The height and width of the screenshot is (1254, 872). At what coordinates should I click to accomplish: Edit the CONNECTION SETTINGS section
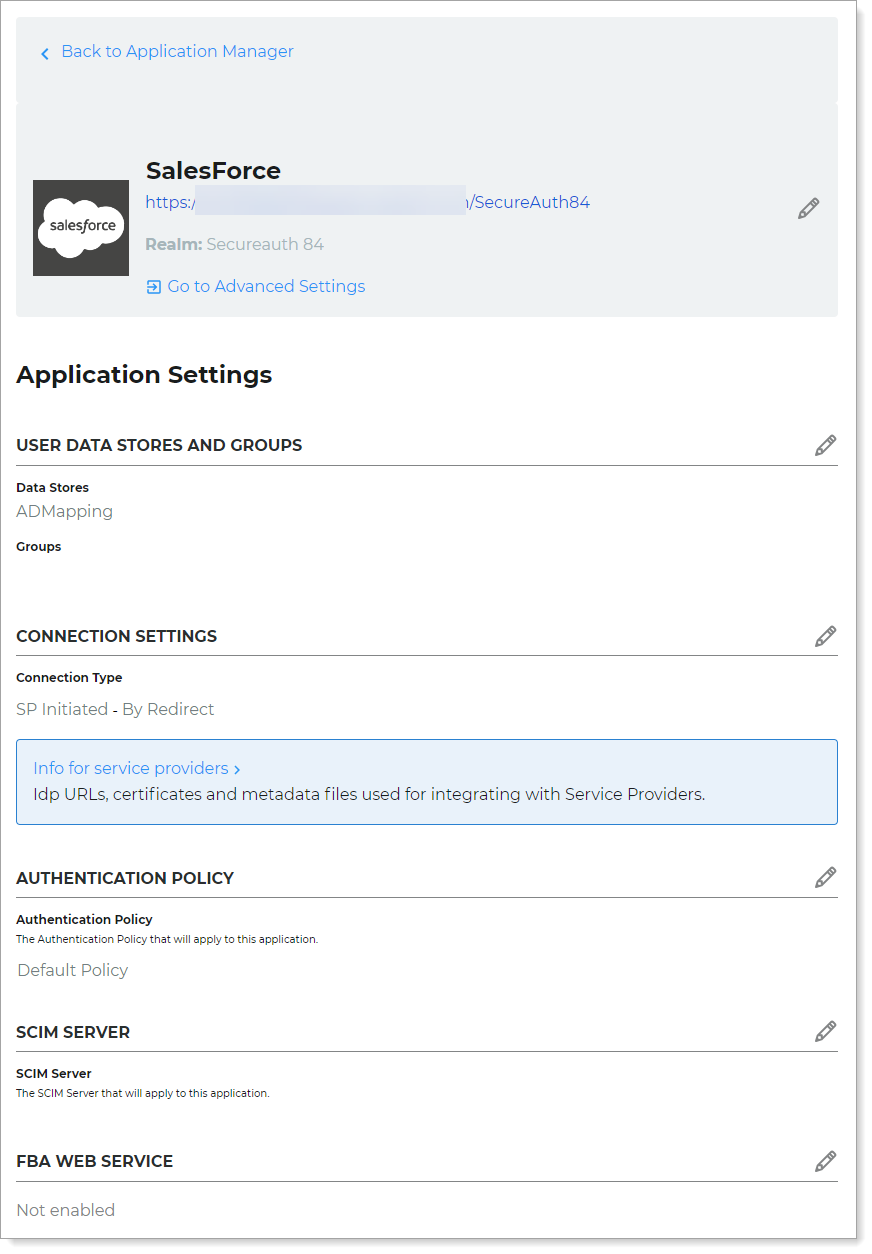tap(825, 636)
